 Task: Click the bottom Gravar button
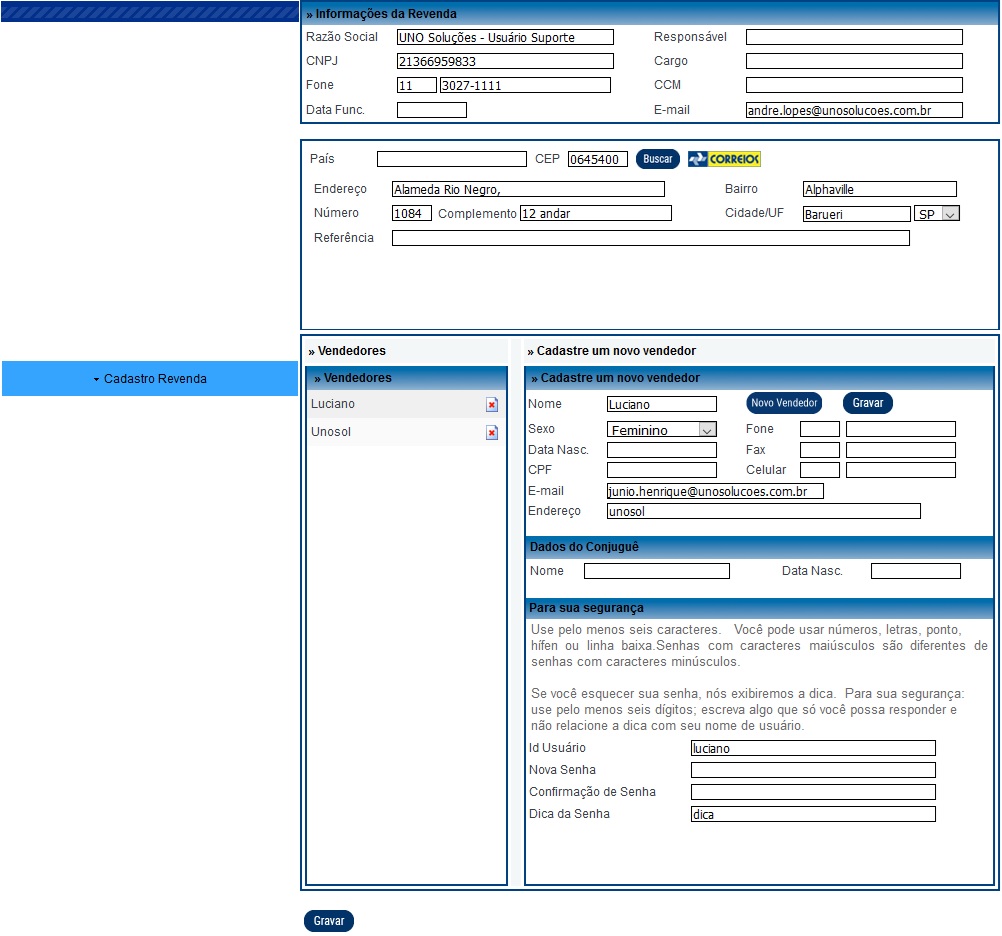click(x=328, y=921)
